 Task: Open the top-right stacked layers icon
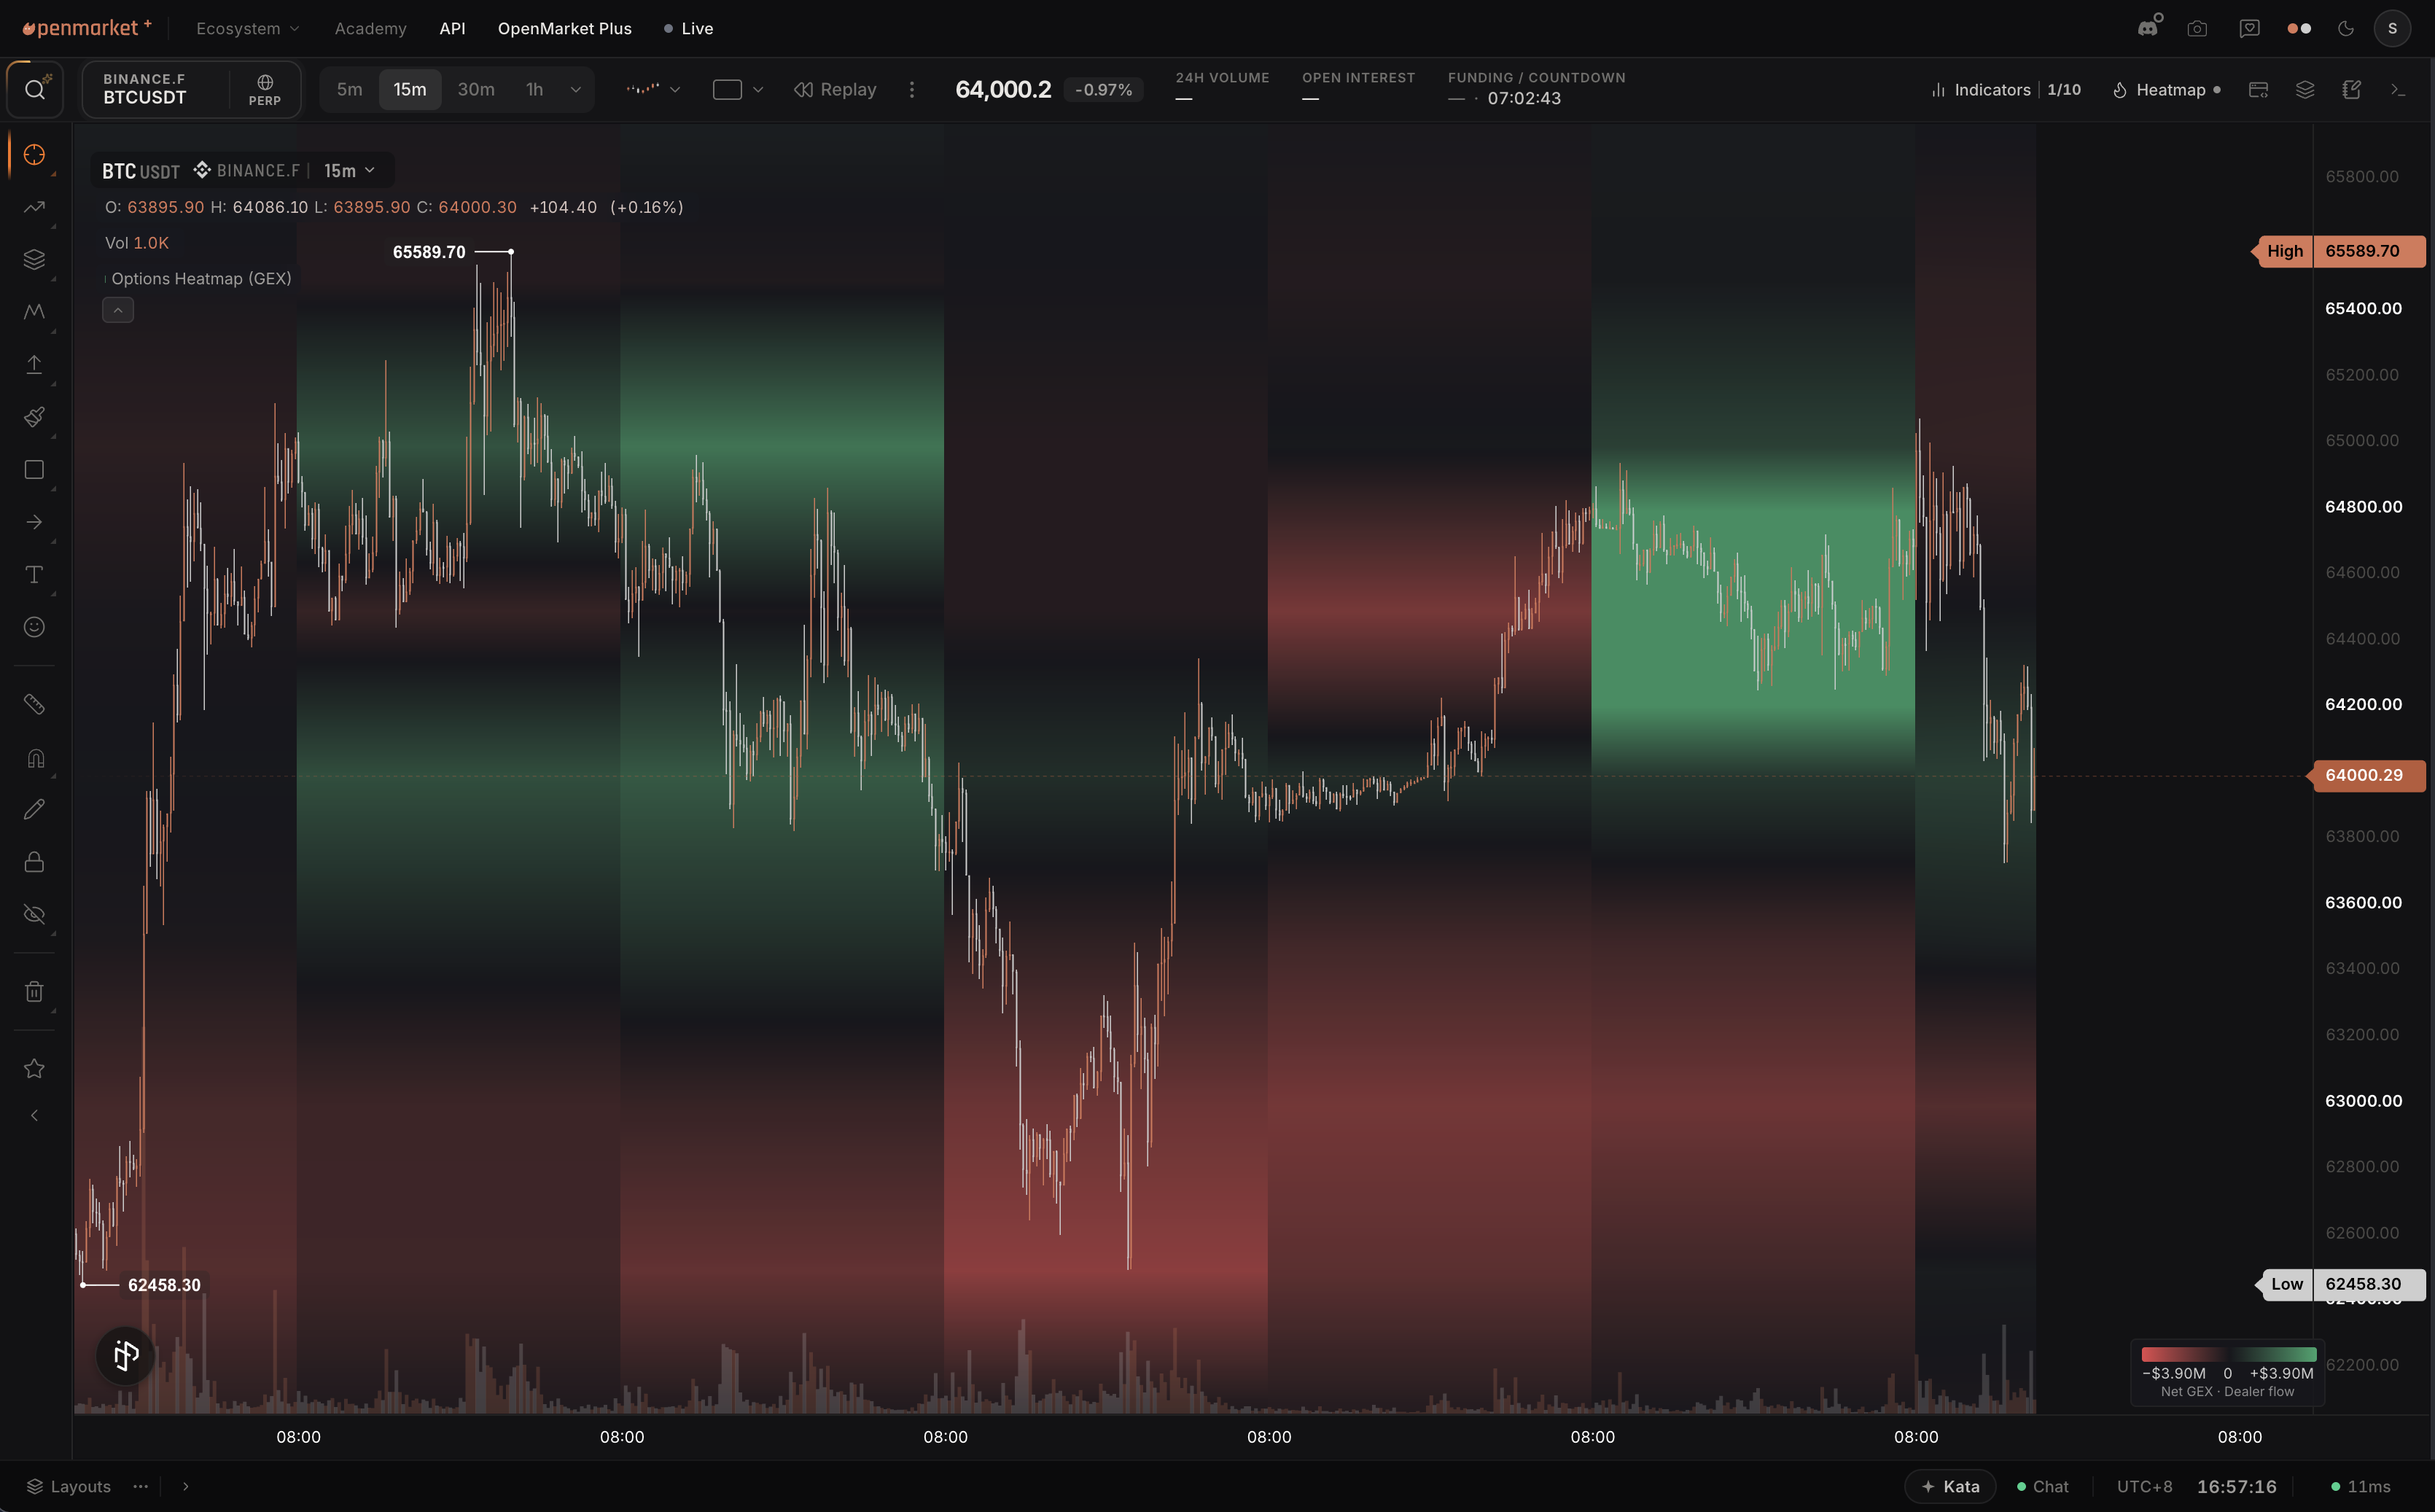[x=2305, y=89]
